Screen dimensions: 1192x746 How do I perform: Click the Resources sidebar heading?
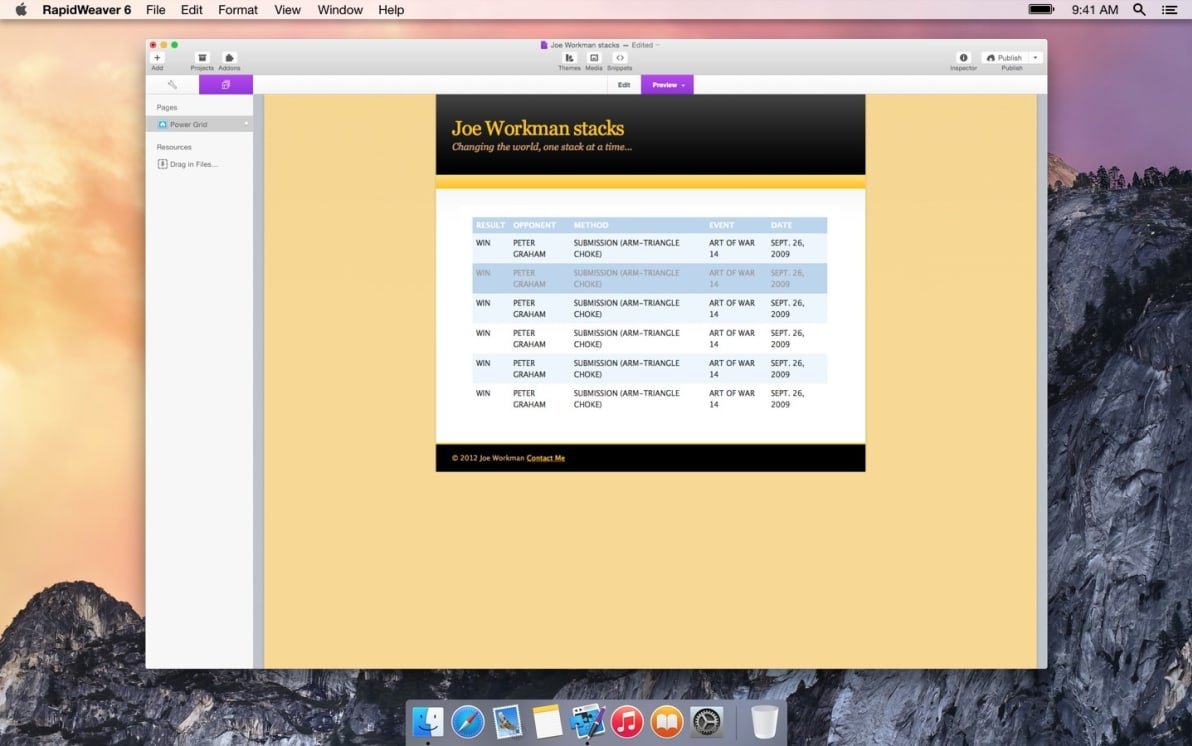[x=174, y=147]
